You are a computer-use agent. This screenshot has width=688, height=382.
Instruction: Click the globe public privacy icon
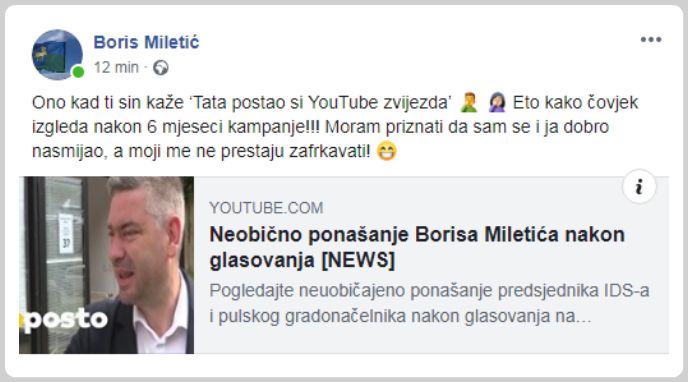point(161,68)
